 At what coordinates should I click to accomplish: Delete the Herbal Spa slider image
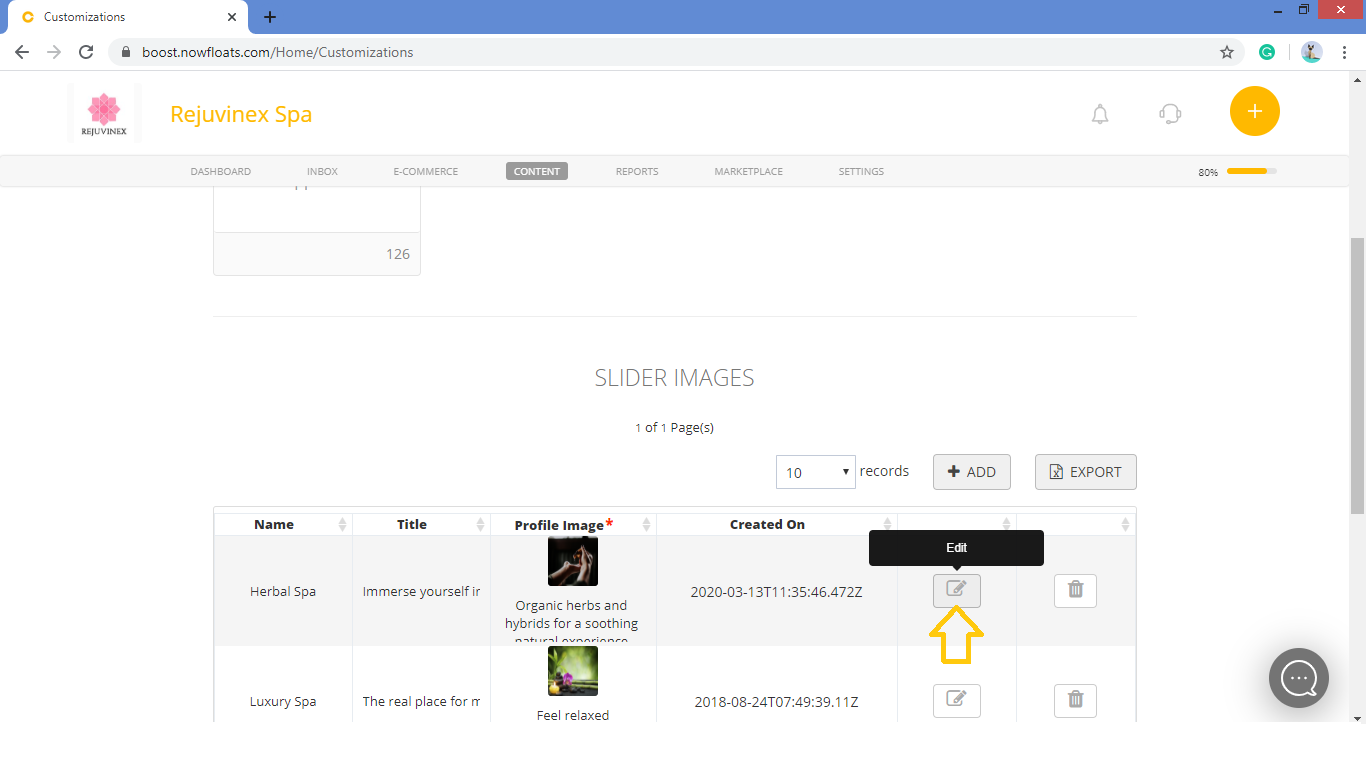tap(1075, 591)
